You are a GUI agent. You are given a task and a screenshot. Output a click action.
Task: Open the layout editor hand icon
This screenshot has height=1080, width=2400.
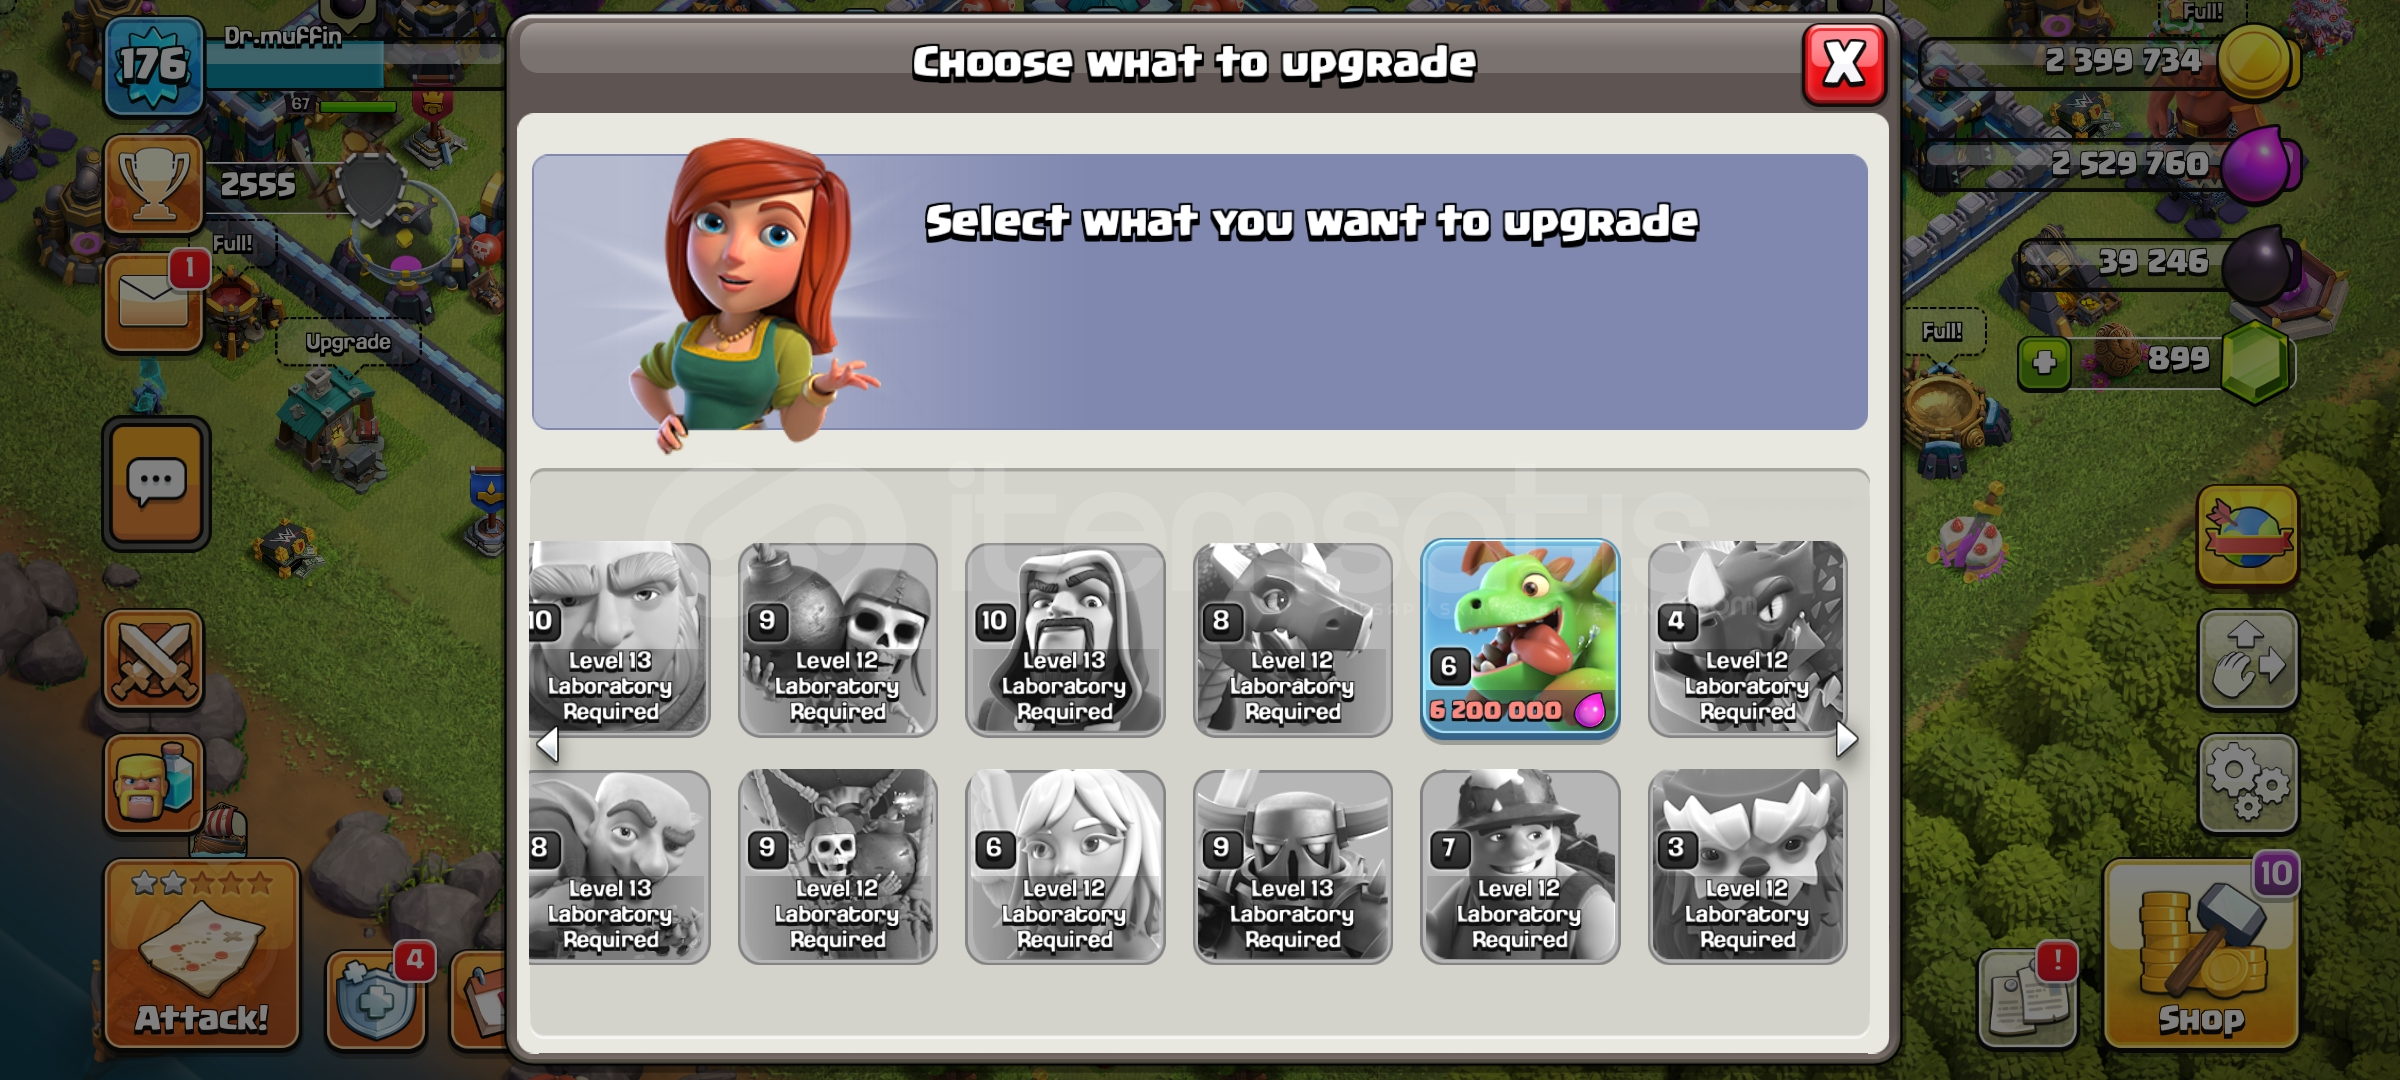click(2247, 660)
